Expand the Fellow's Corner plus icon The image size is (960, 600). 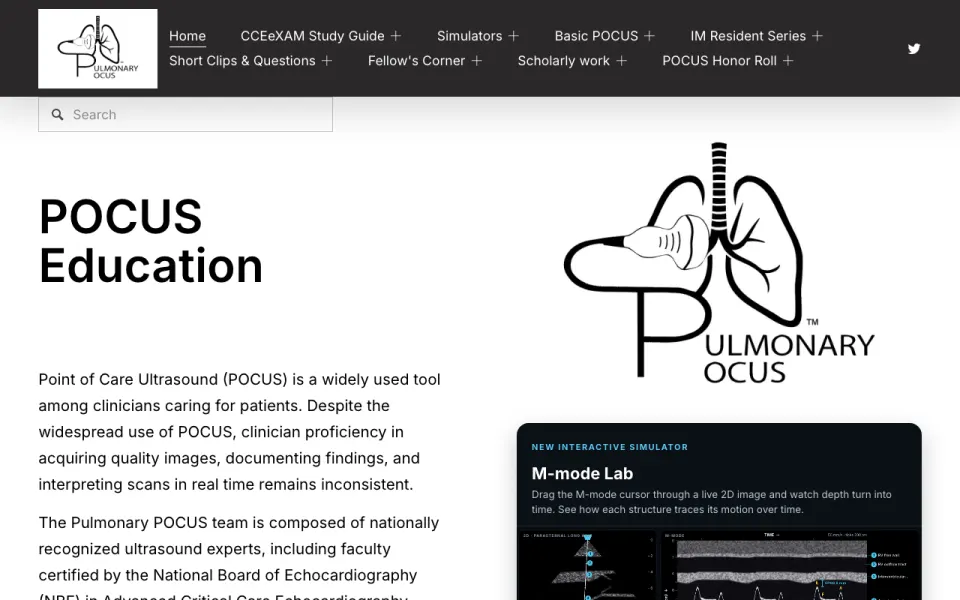click(476, 61)
